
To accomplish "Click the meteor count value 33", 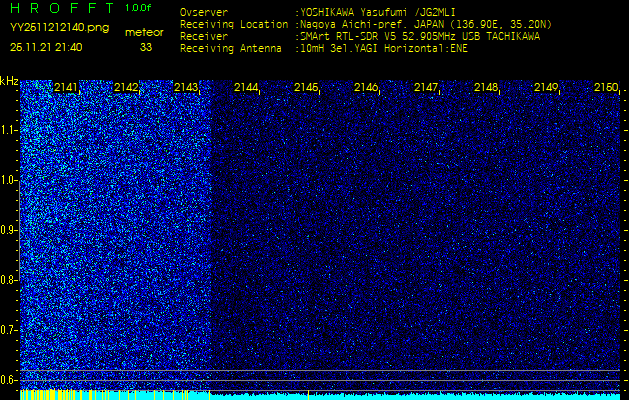I will coord(146,47).
